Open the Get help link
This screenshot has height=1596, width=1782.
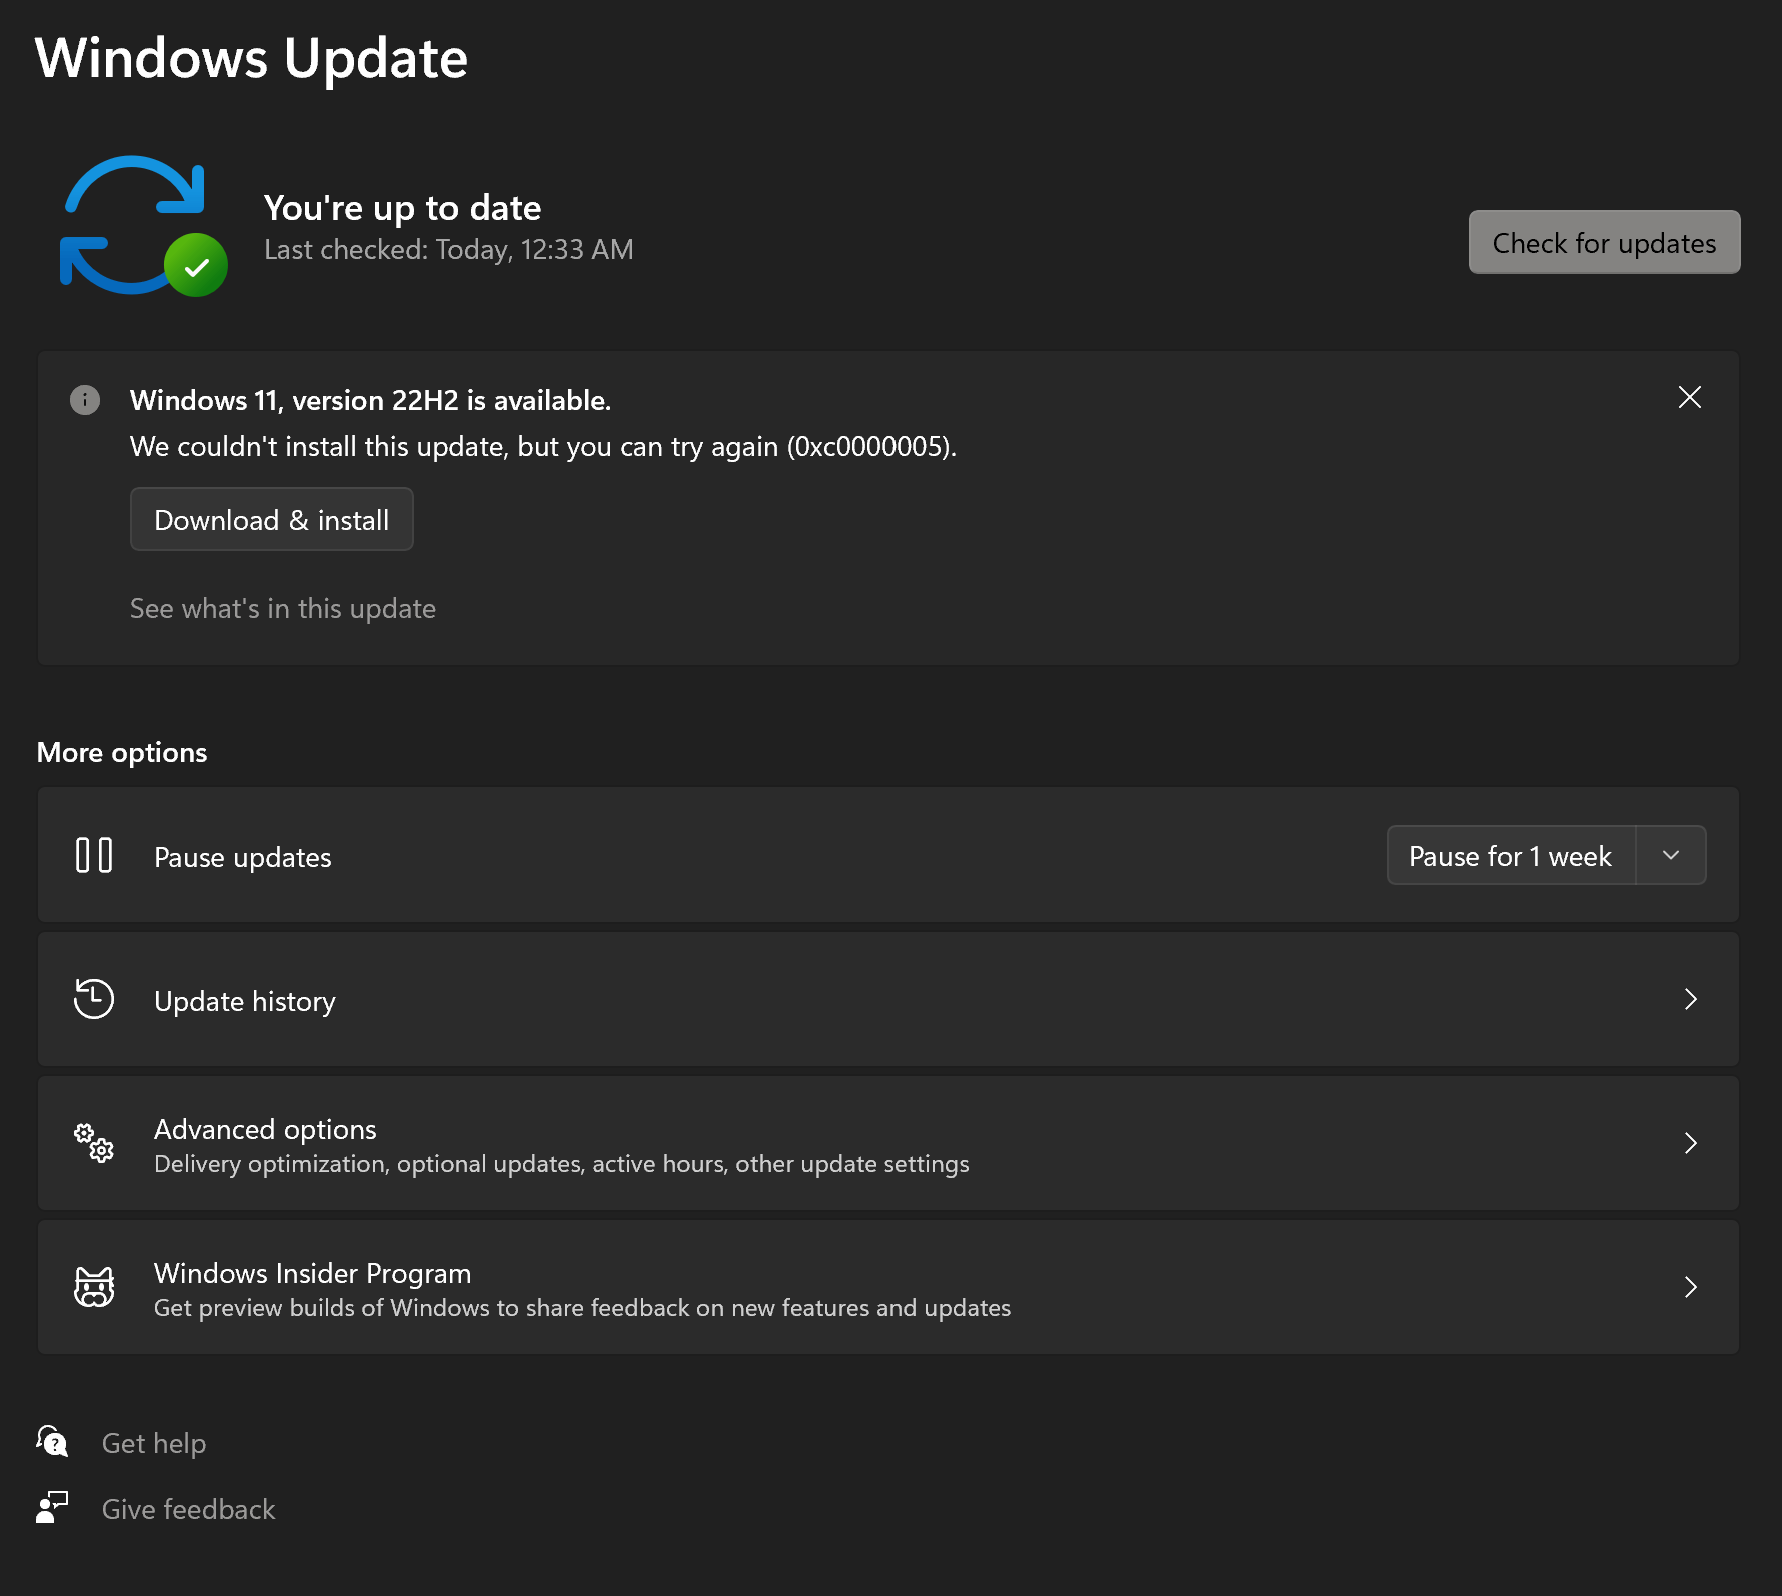coord(154,1443)
